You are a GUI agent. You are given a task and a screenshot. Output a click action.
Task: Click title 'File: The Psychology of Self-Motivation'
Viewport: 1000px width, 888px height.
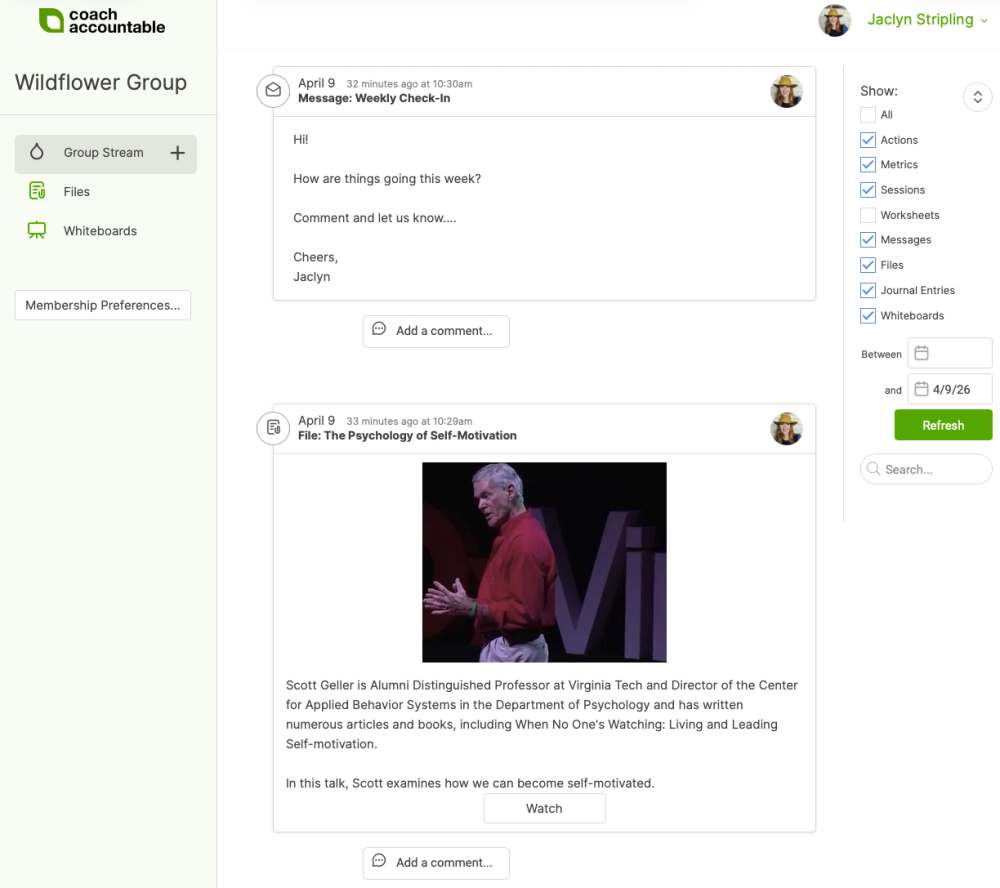coord(407,436)
